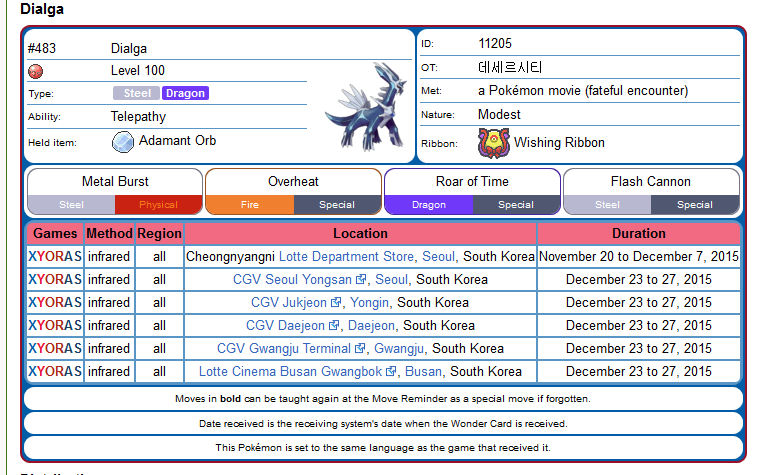Click the external link icon after CGV Gwangju Terminal
Image resolution: width=759 pixels, height=475 pixels.
(360, 348)
